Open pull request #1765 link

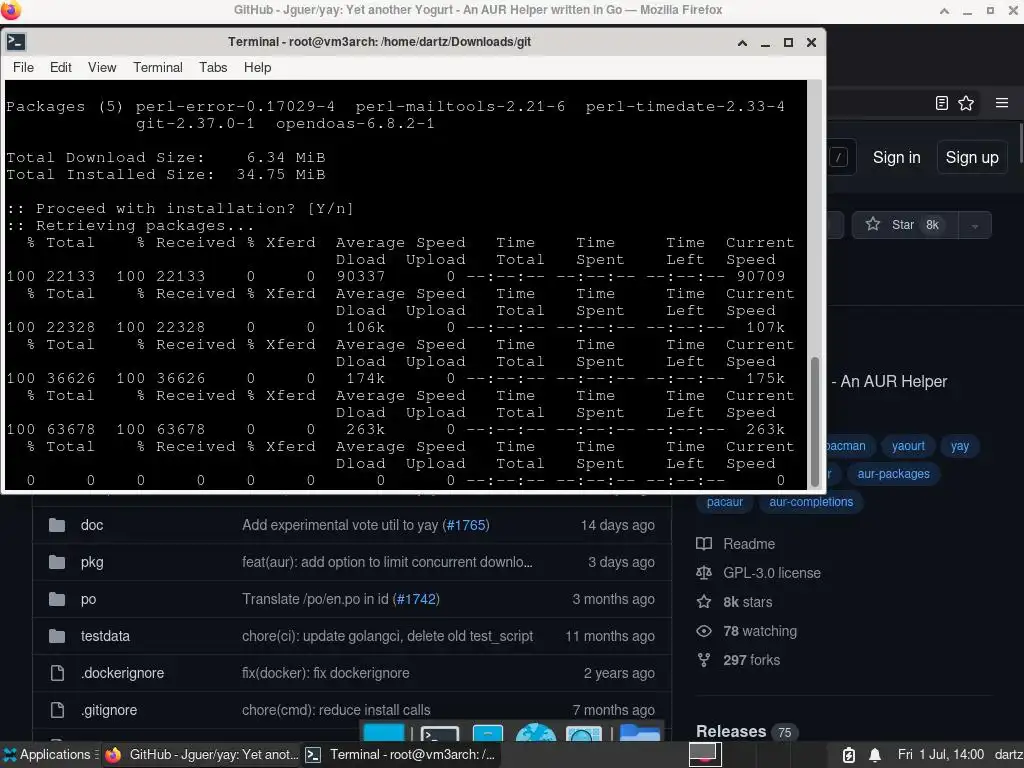coord(466,525)
